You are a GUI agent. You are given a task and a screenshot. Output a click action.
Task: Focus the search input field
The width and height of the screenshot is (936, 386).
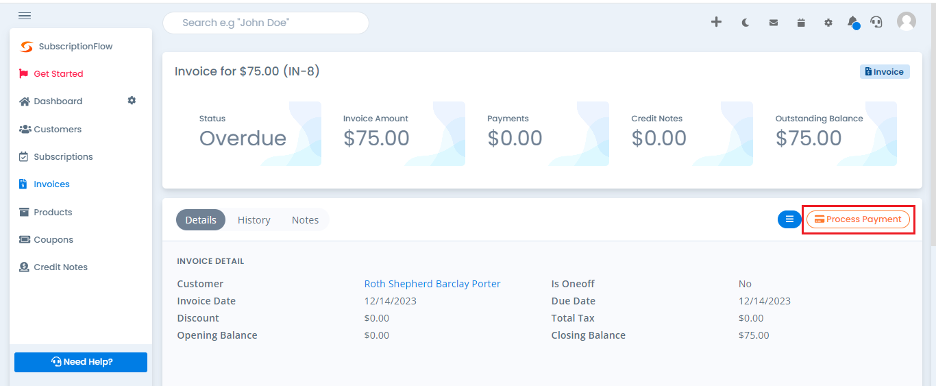coord(266,23)
